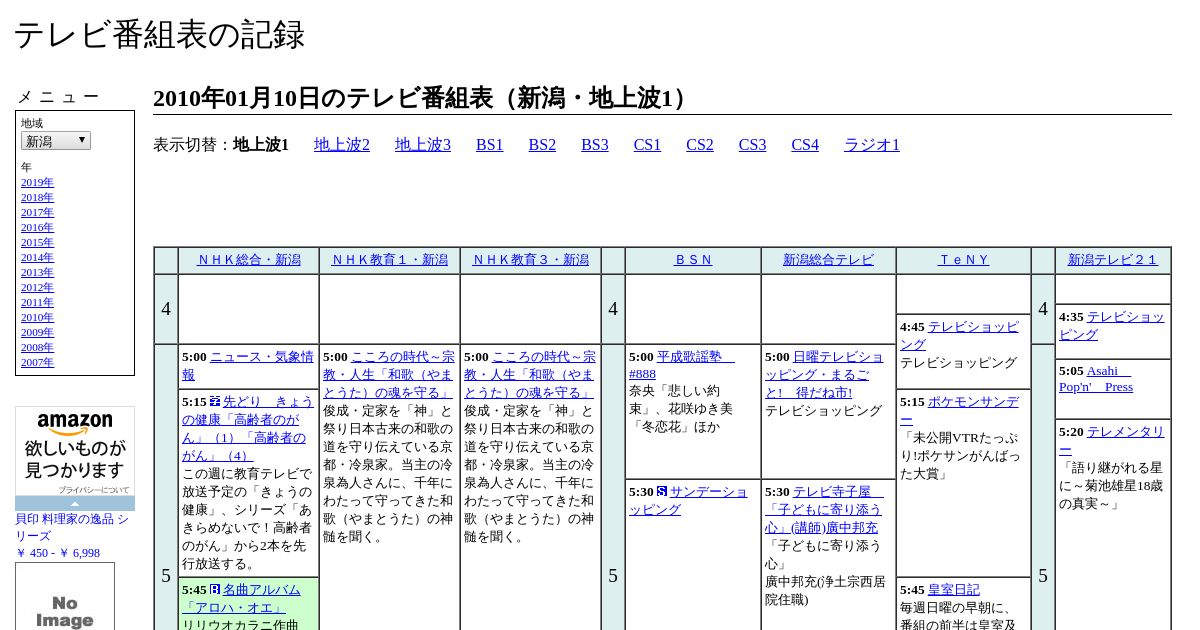
Task: Open 4:45 テレビショッピング on TeNY
Action: pos(960,335)
